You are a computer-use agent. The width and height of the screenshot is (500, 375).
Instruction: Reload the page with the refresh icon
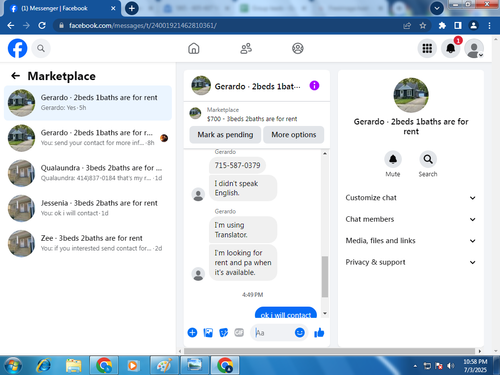click(42, 26)
